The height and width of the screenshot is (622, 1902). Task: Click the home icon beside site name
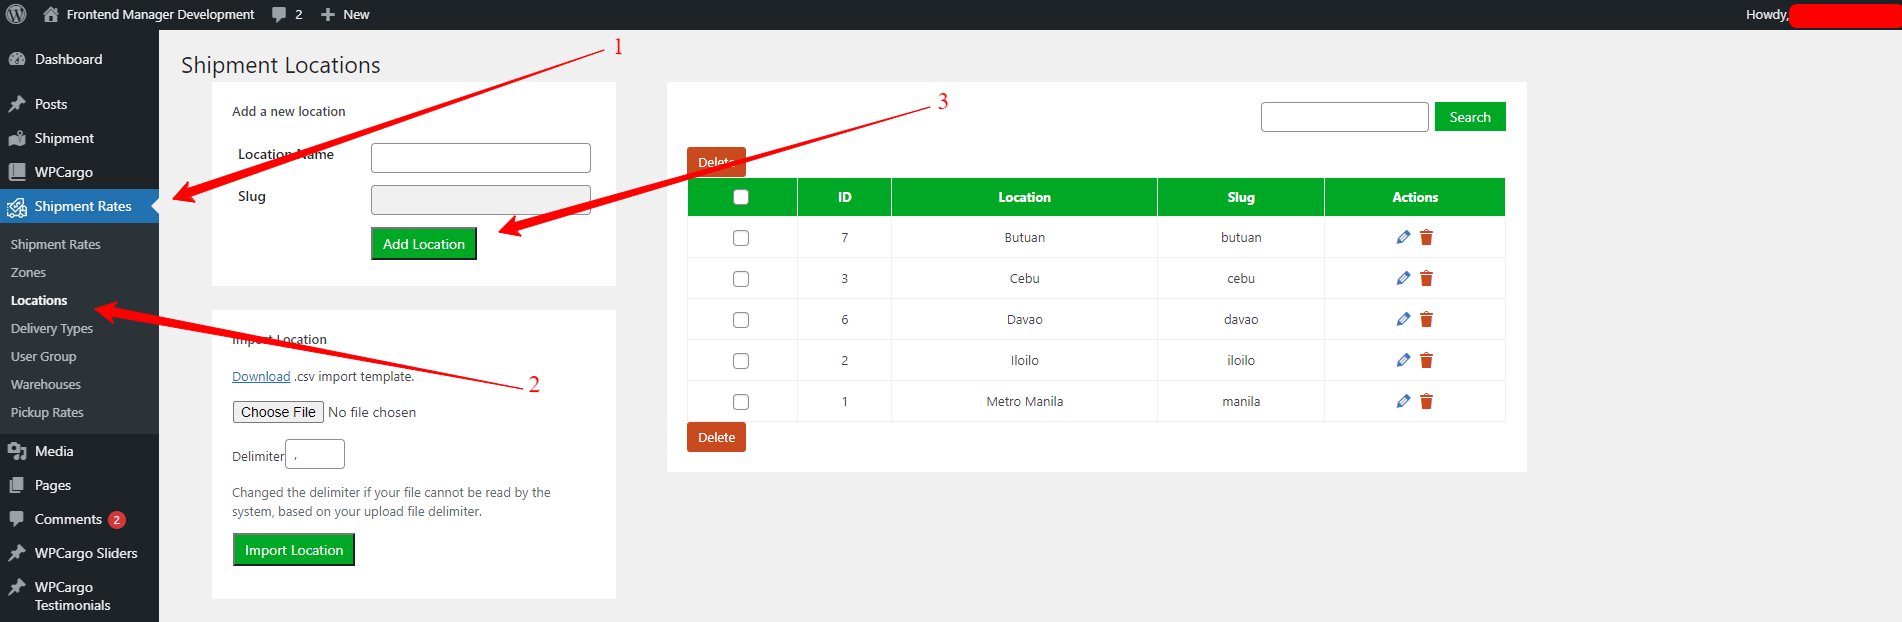(x=51, y=14)
